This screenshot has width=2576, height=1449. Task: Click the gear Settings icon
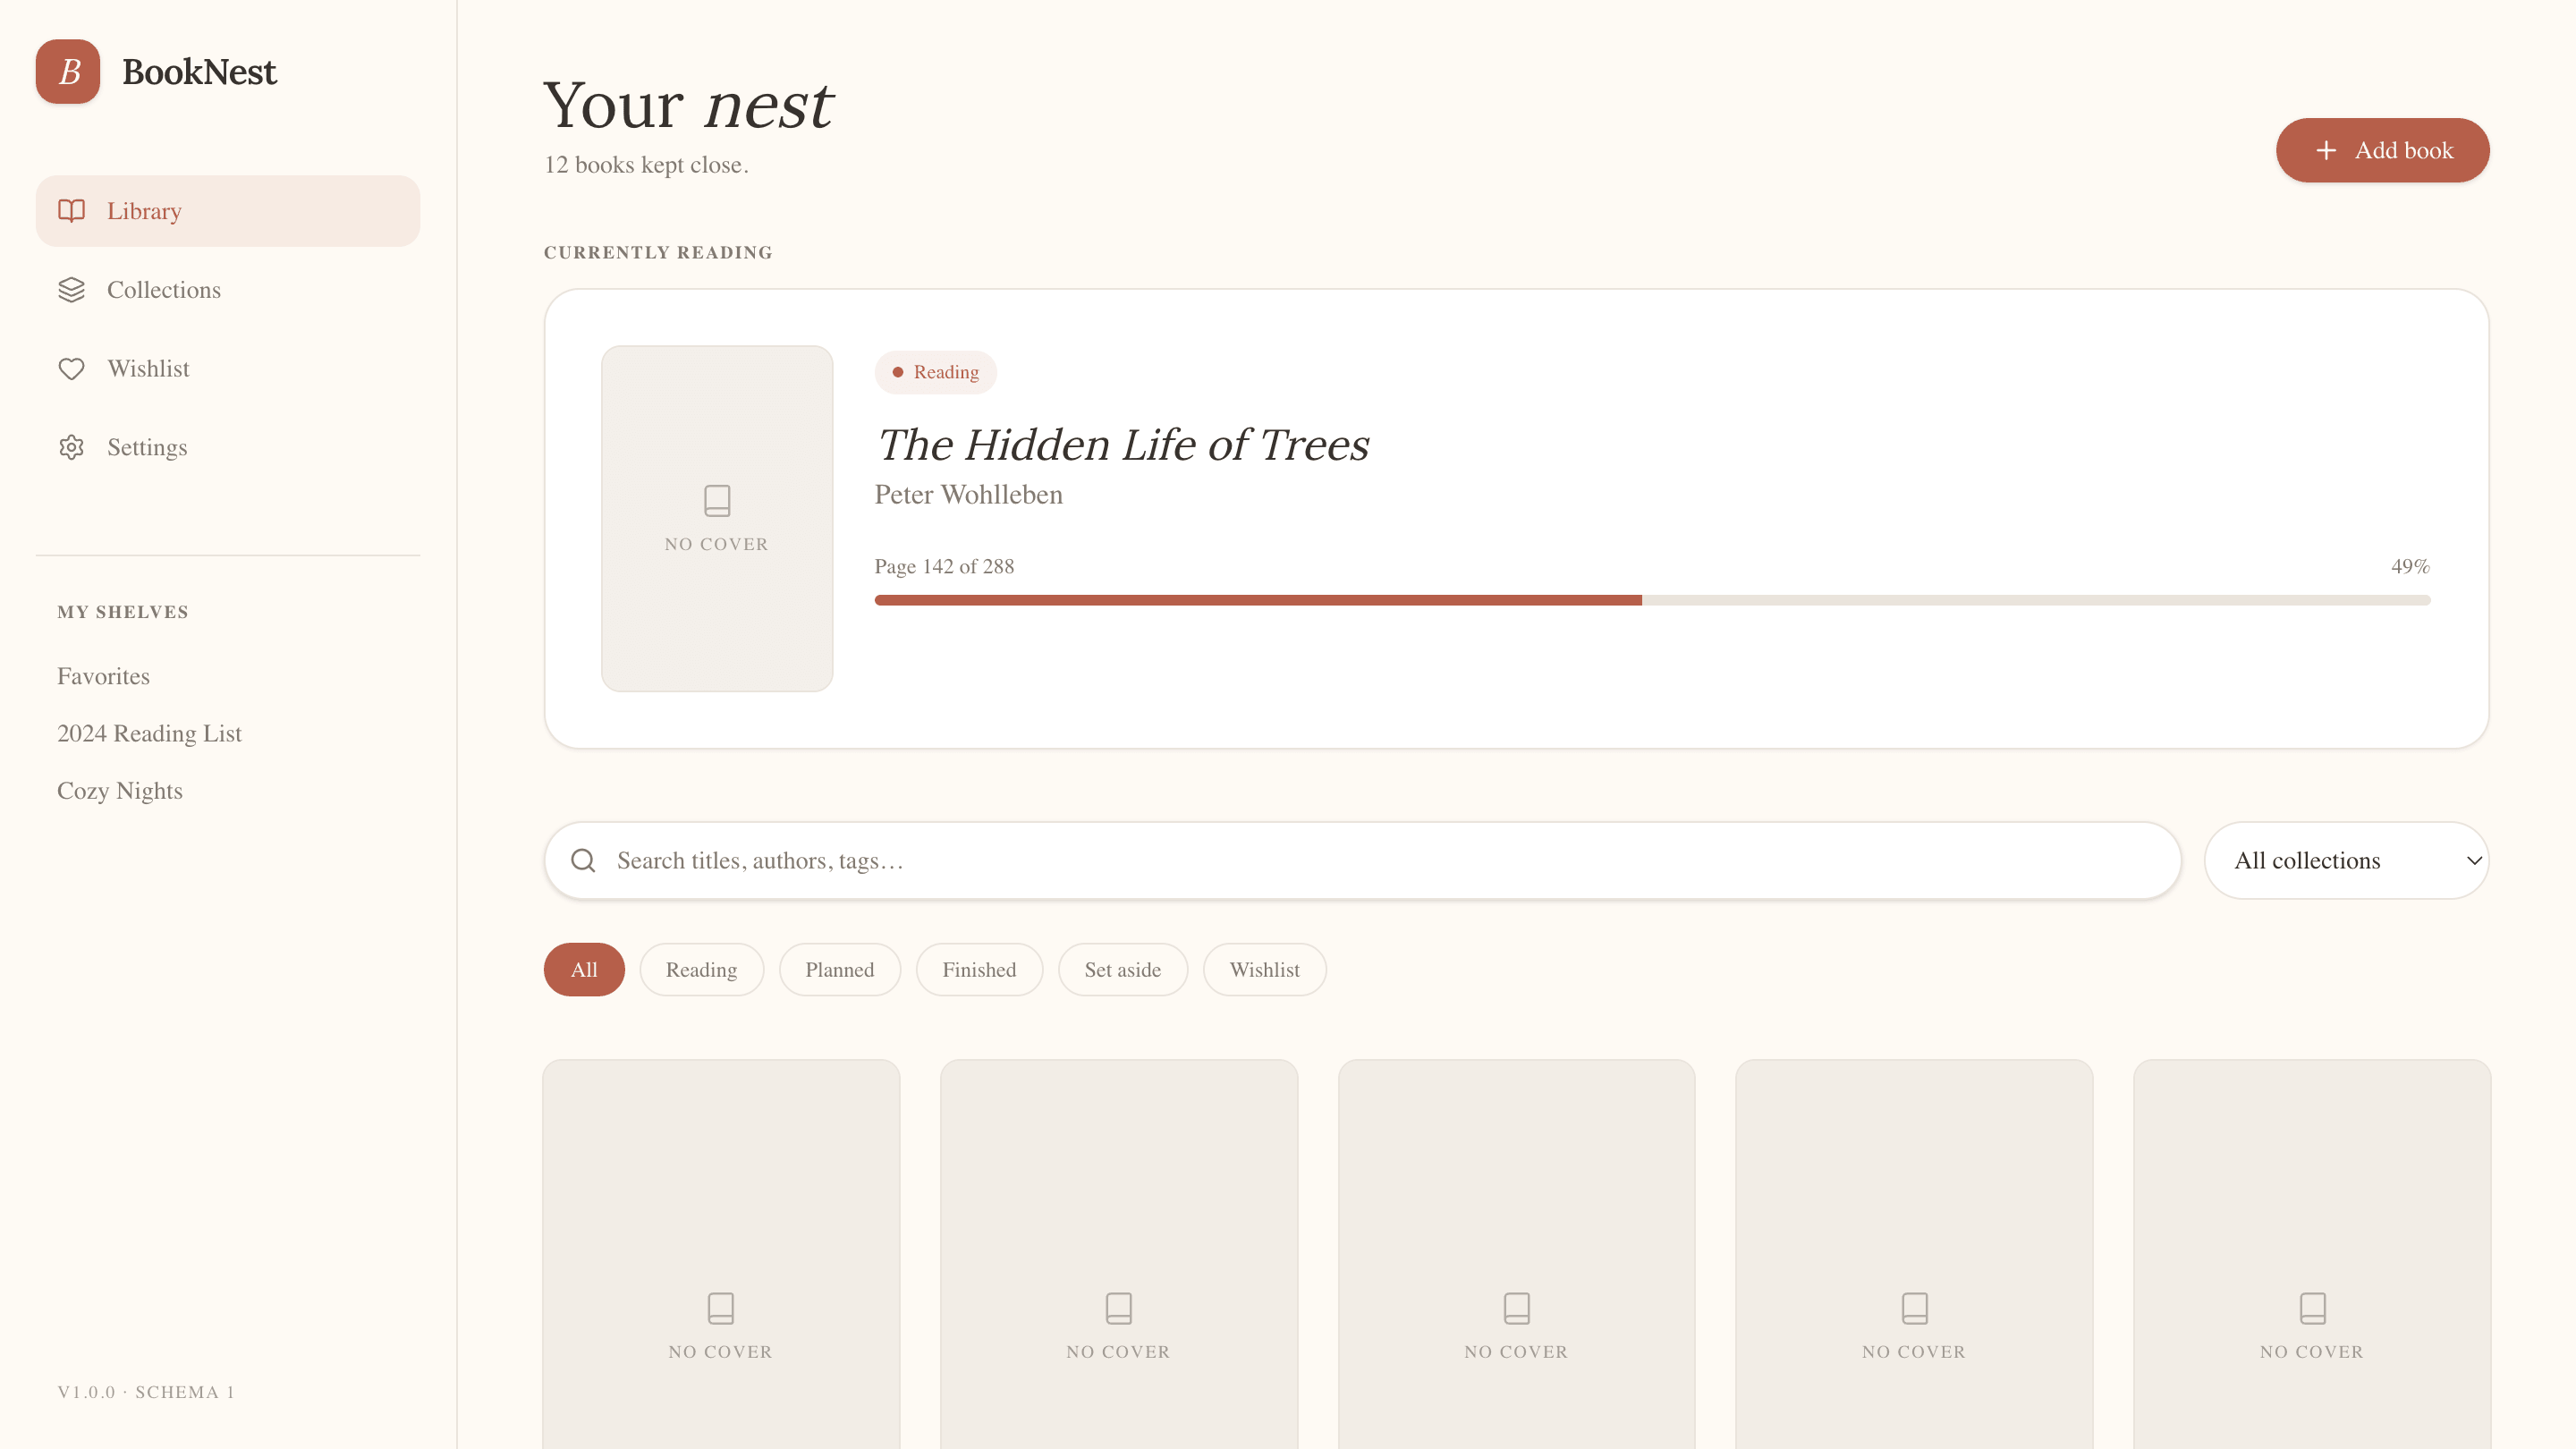(x=71, y=447)
